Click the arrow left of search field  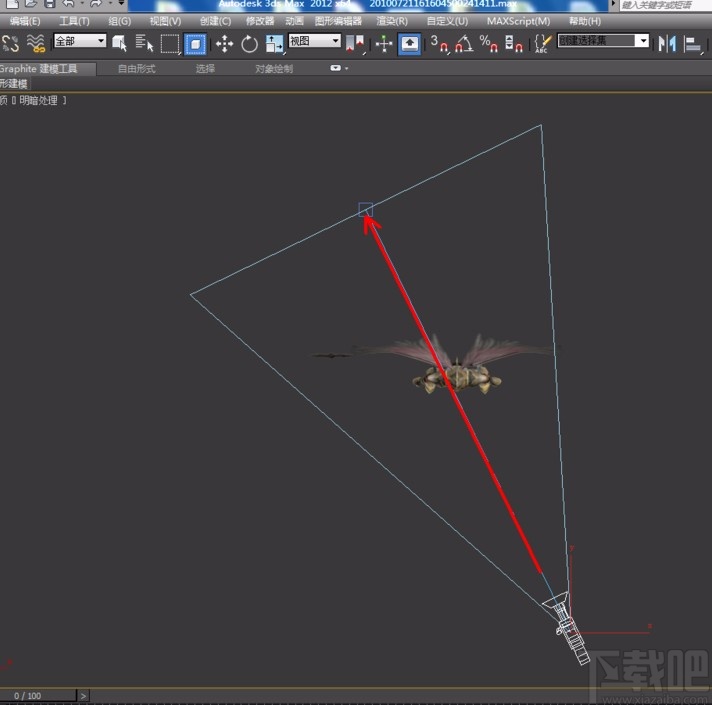tap(613, 4)
